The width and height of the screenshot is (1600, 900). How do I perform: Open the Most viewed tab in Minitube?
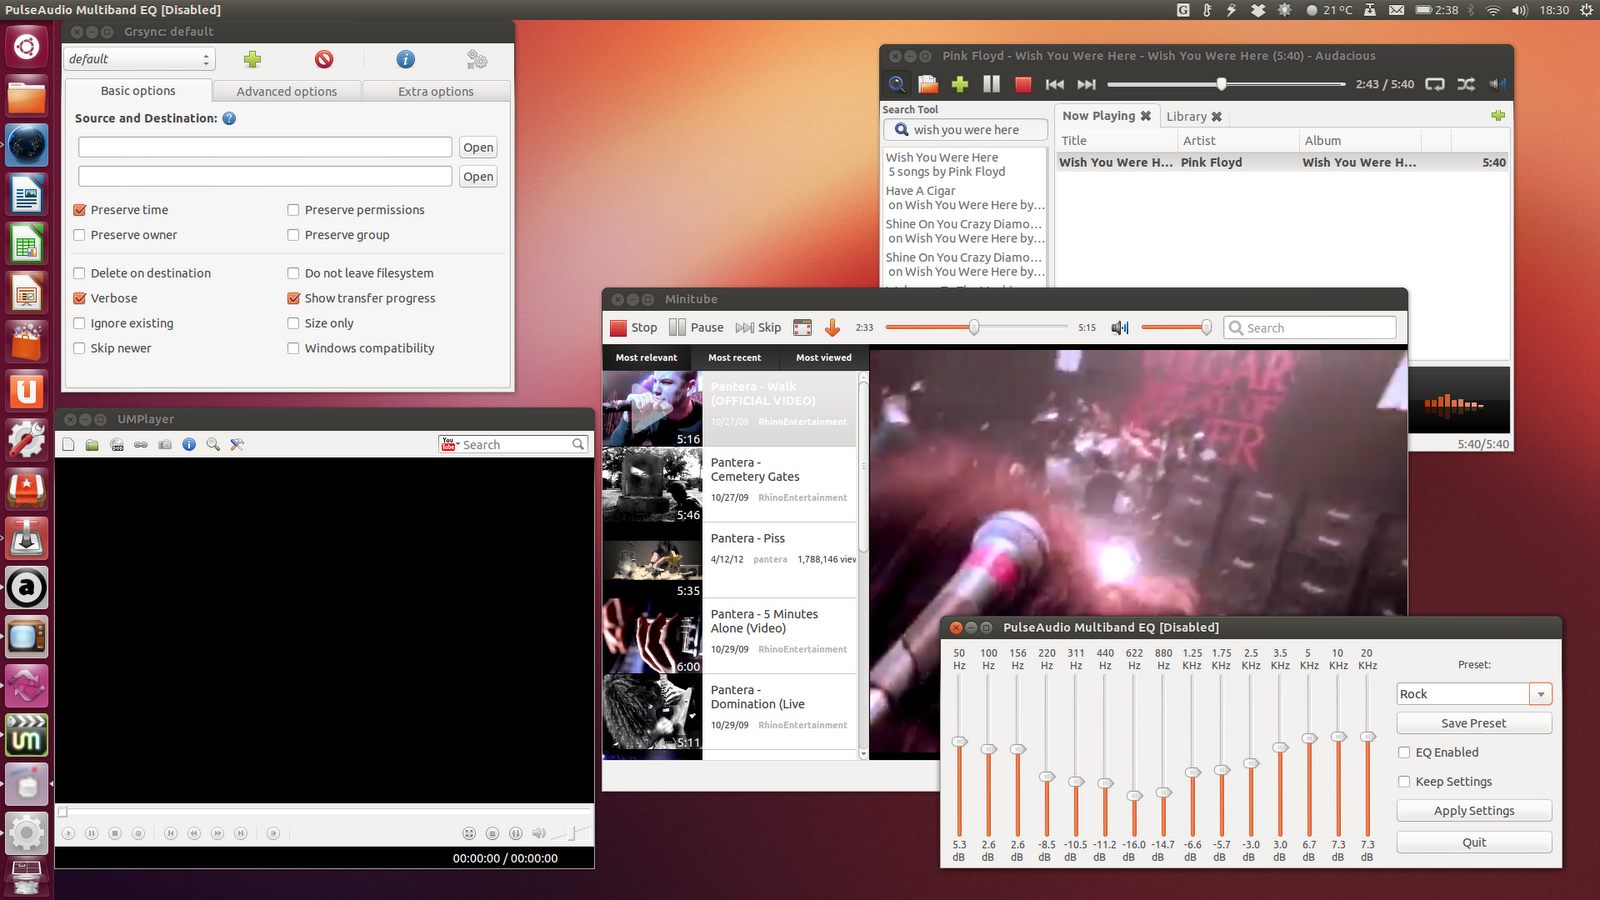tap(823, 357)
